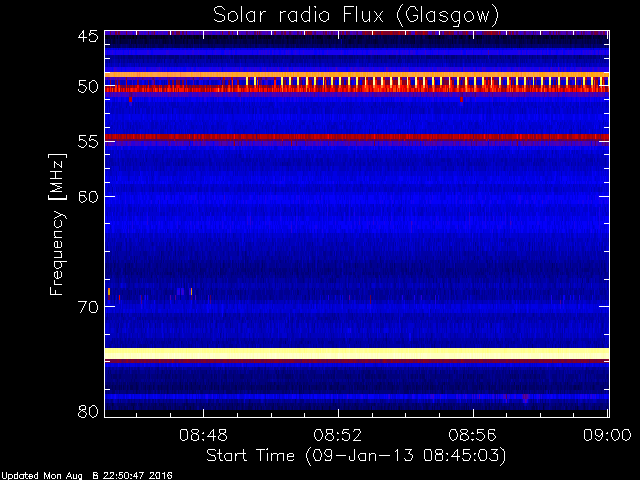The image size is (640, 480).
Task: Click the 45 frequency tick label
Action: (88, 36)
